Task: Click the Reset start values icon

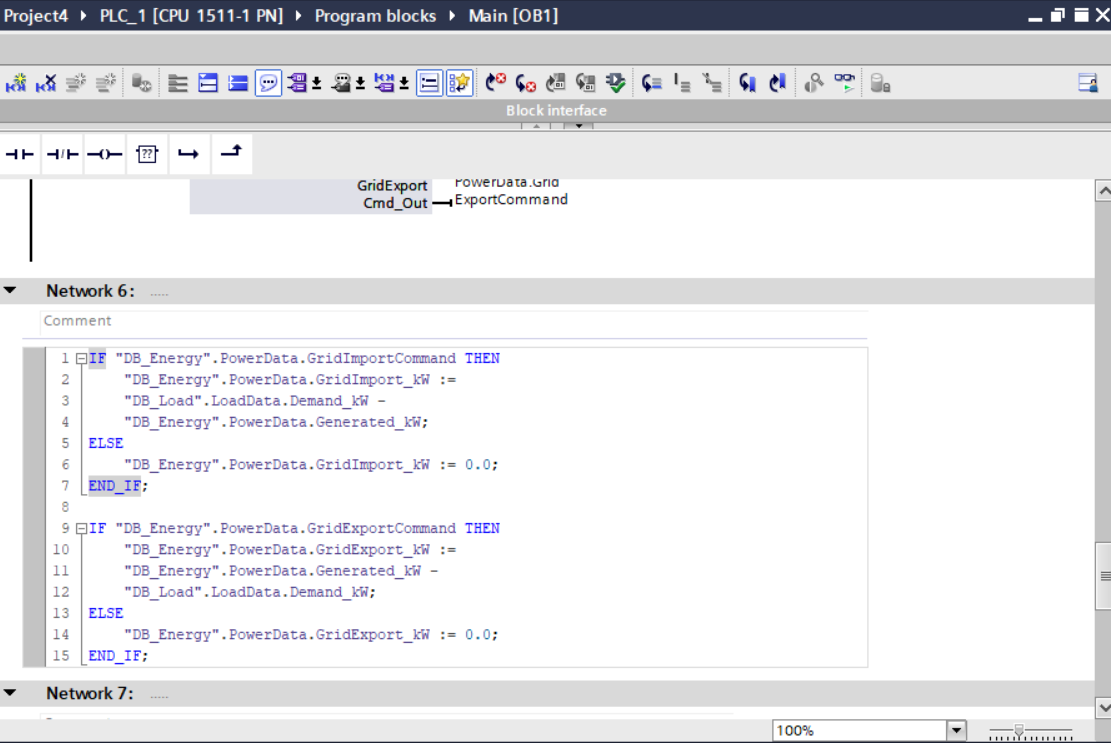Action: click(x=142, y=83)
